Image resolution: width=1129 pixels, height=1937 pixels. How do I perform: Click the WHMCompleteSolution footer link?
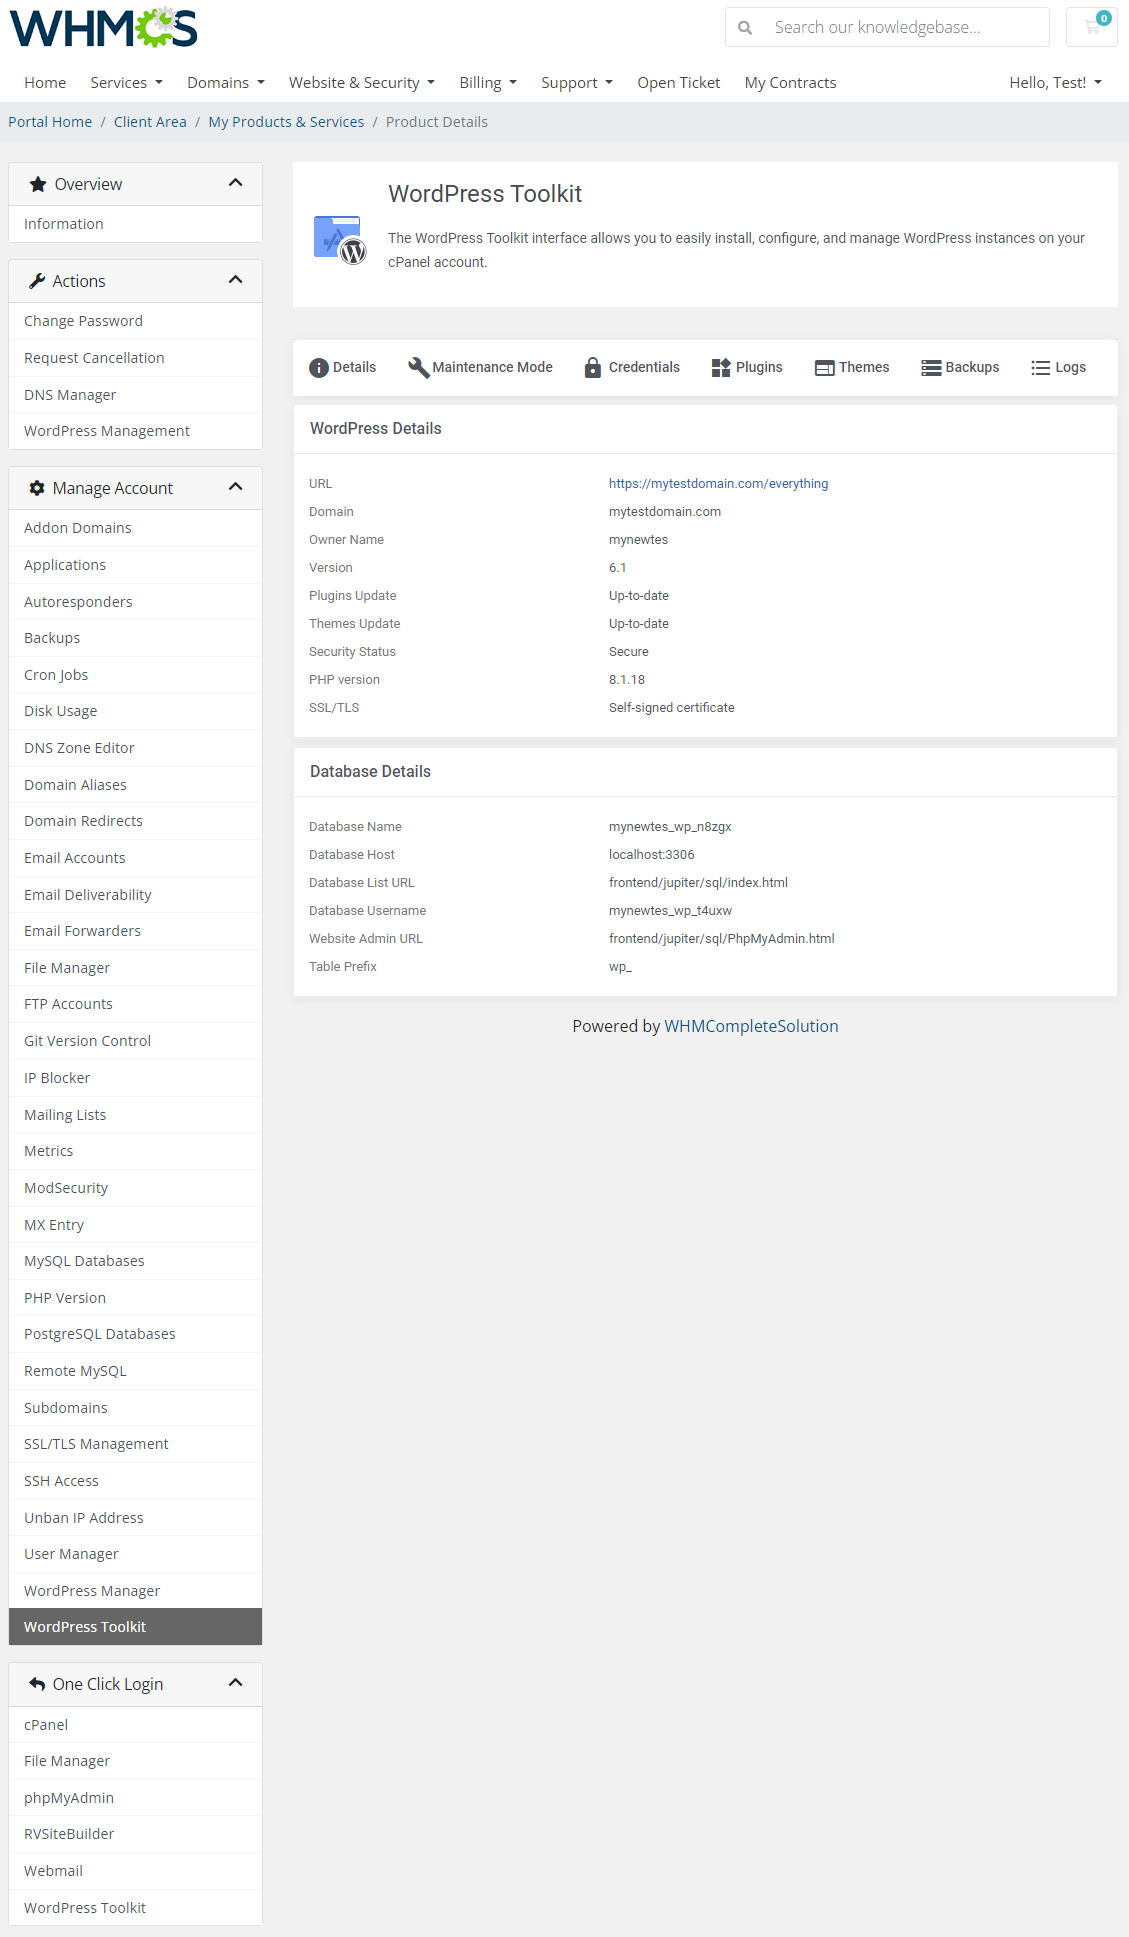point(751,1026)
